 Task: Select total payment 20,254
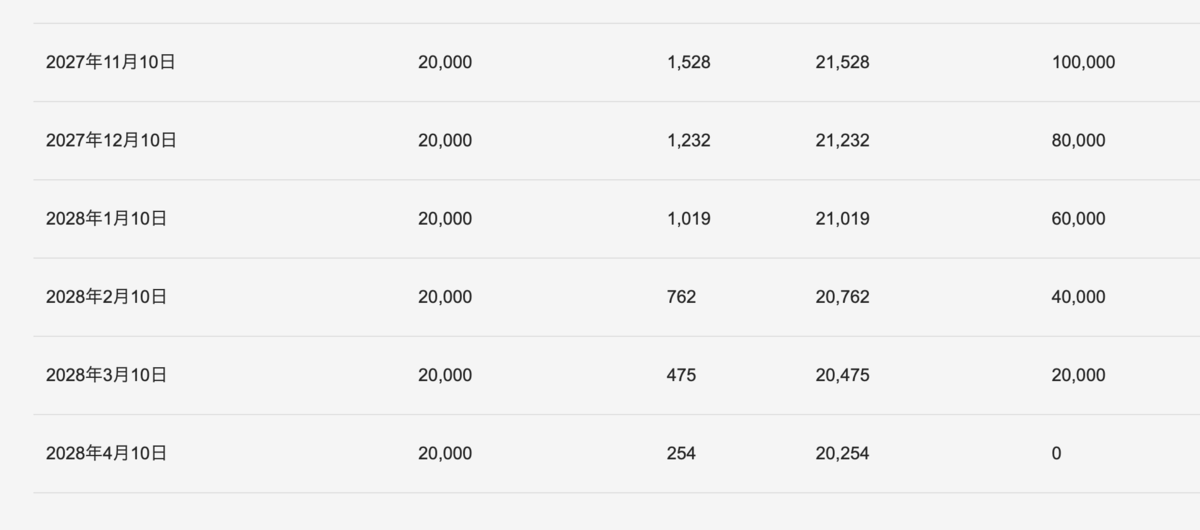pos(842,453)
